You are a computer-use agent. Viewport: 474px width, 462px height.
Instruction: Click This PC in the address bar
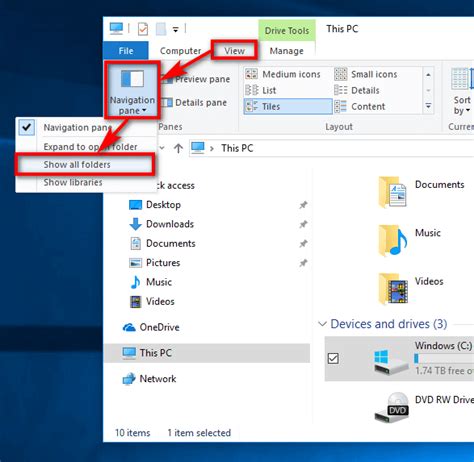pyautogui.click(x=237, y=148)
